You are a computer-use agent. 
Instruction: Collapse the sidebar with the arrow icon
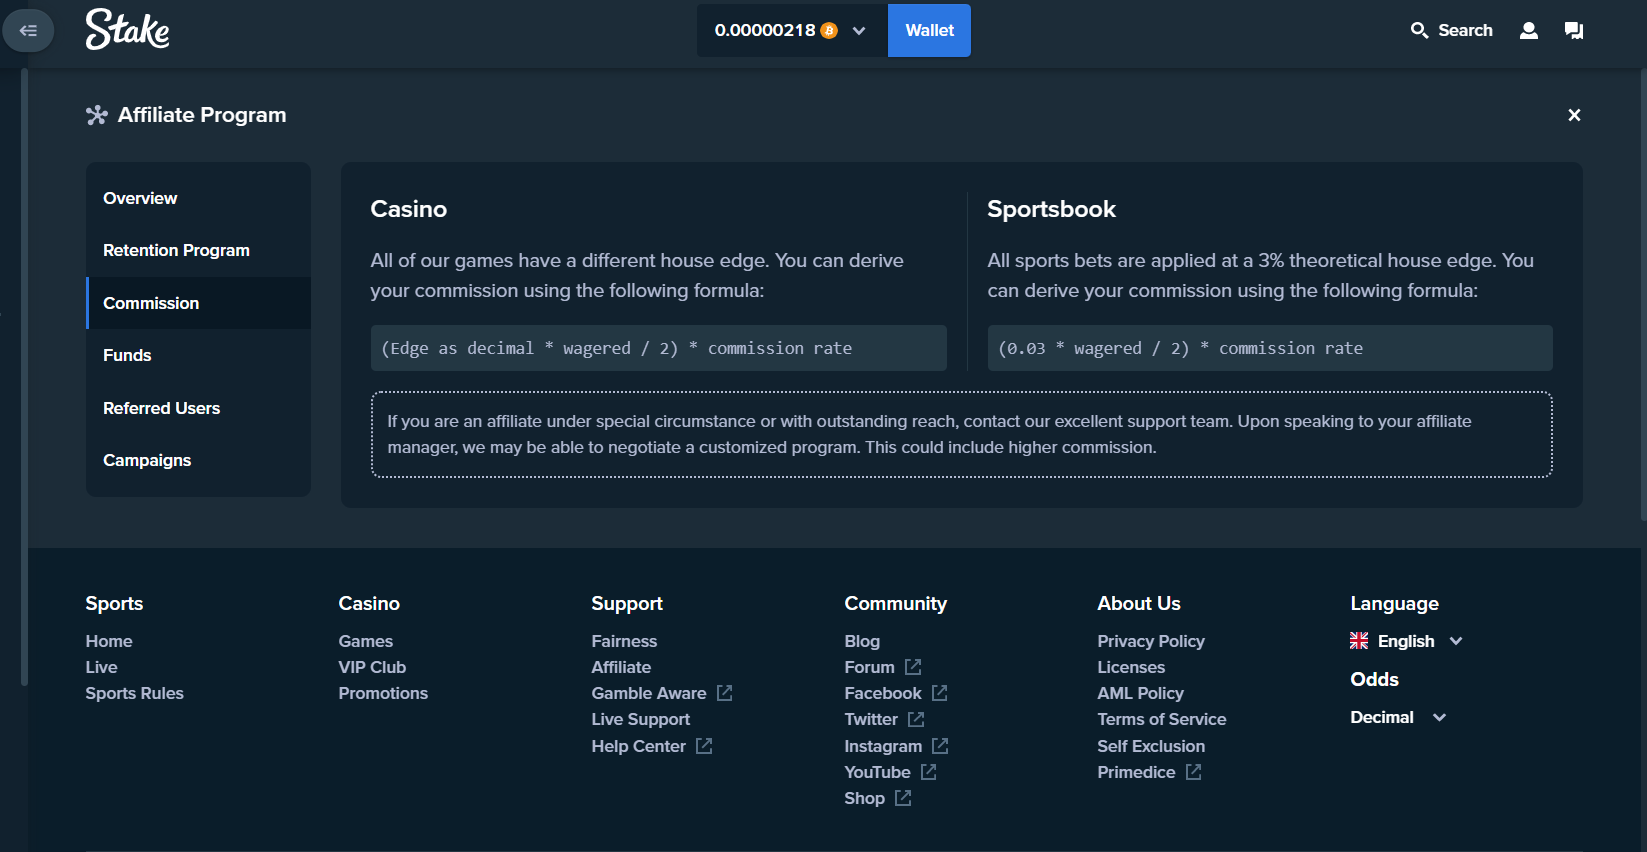pyautogui.click(x=28, y=31)
